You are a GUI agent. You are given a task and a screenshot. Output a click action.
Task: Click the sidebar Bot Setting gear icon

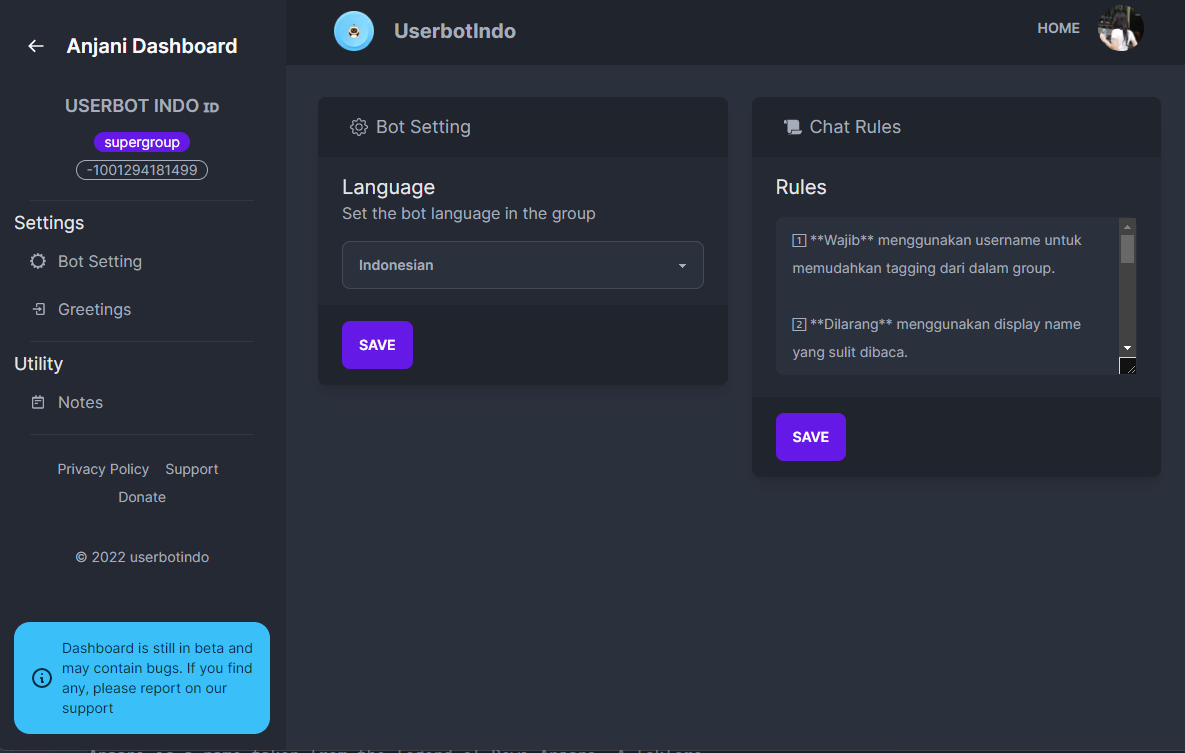[38, 262]
